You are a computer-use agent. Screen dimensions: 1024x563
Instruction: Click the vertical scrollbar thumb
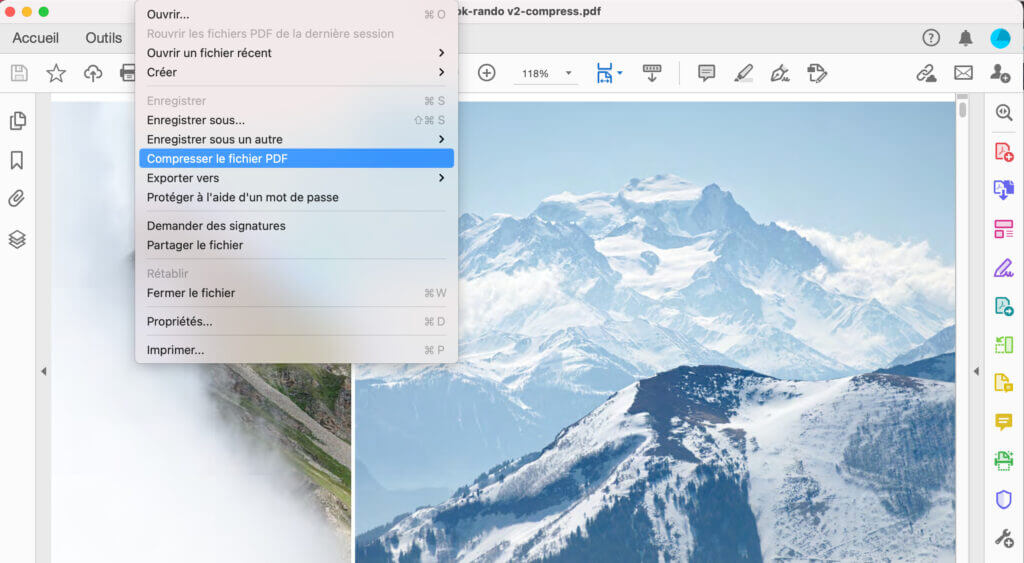tap(963, 108)
